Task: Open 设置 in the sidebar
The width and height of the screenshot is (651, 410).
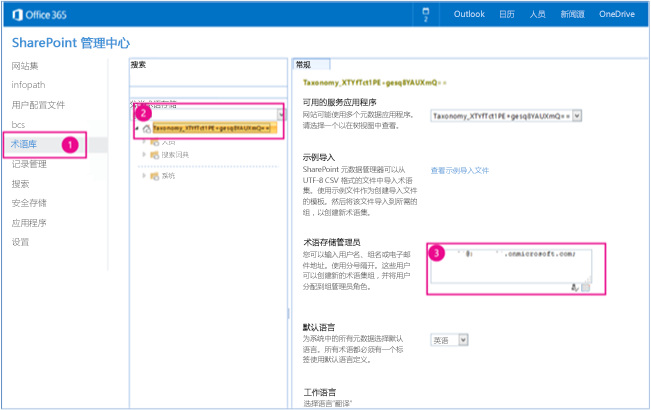Action: [x=20, y=242]
